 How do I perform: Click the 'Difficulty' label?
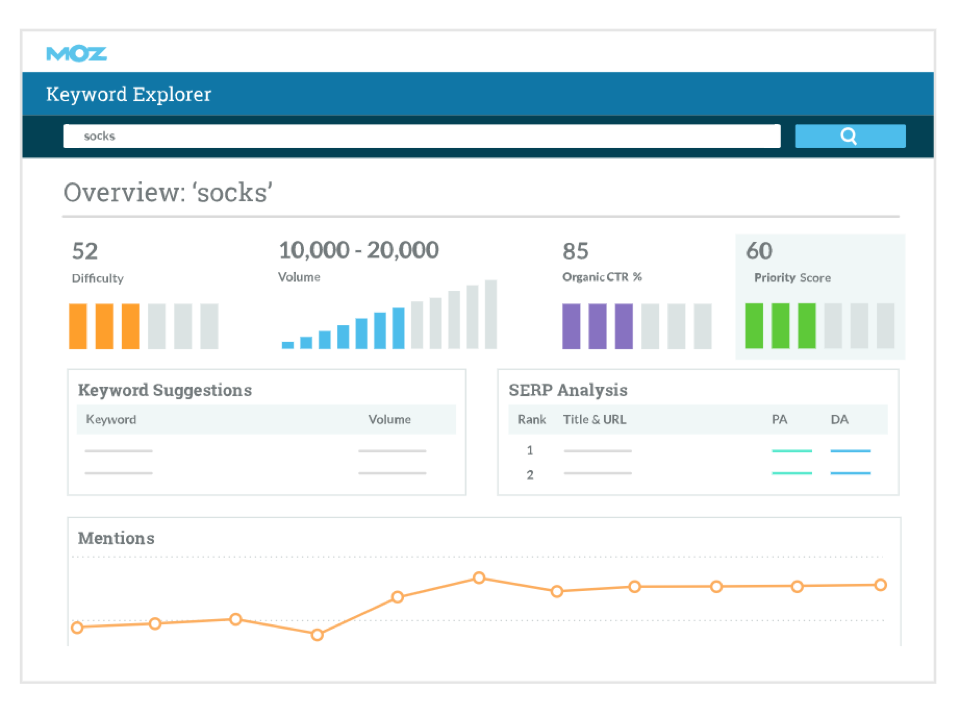tap(98, 278)
